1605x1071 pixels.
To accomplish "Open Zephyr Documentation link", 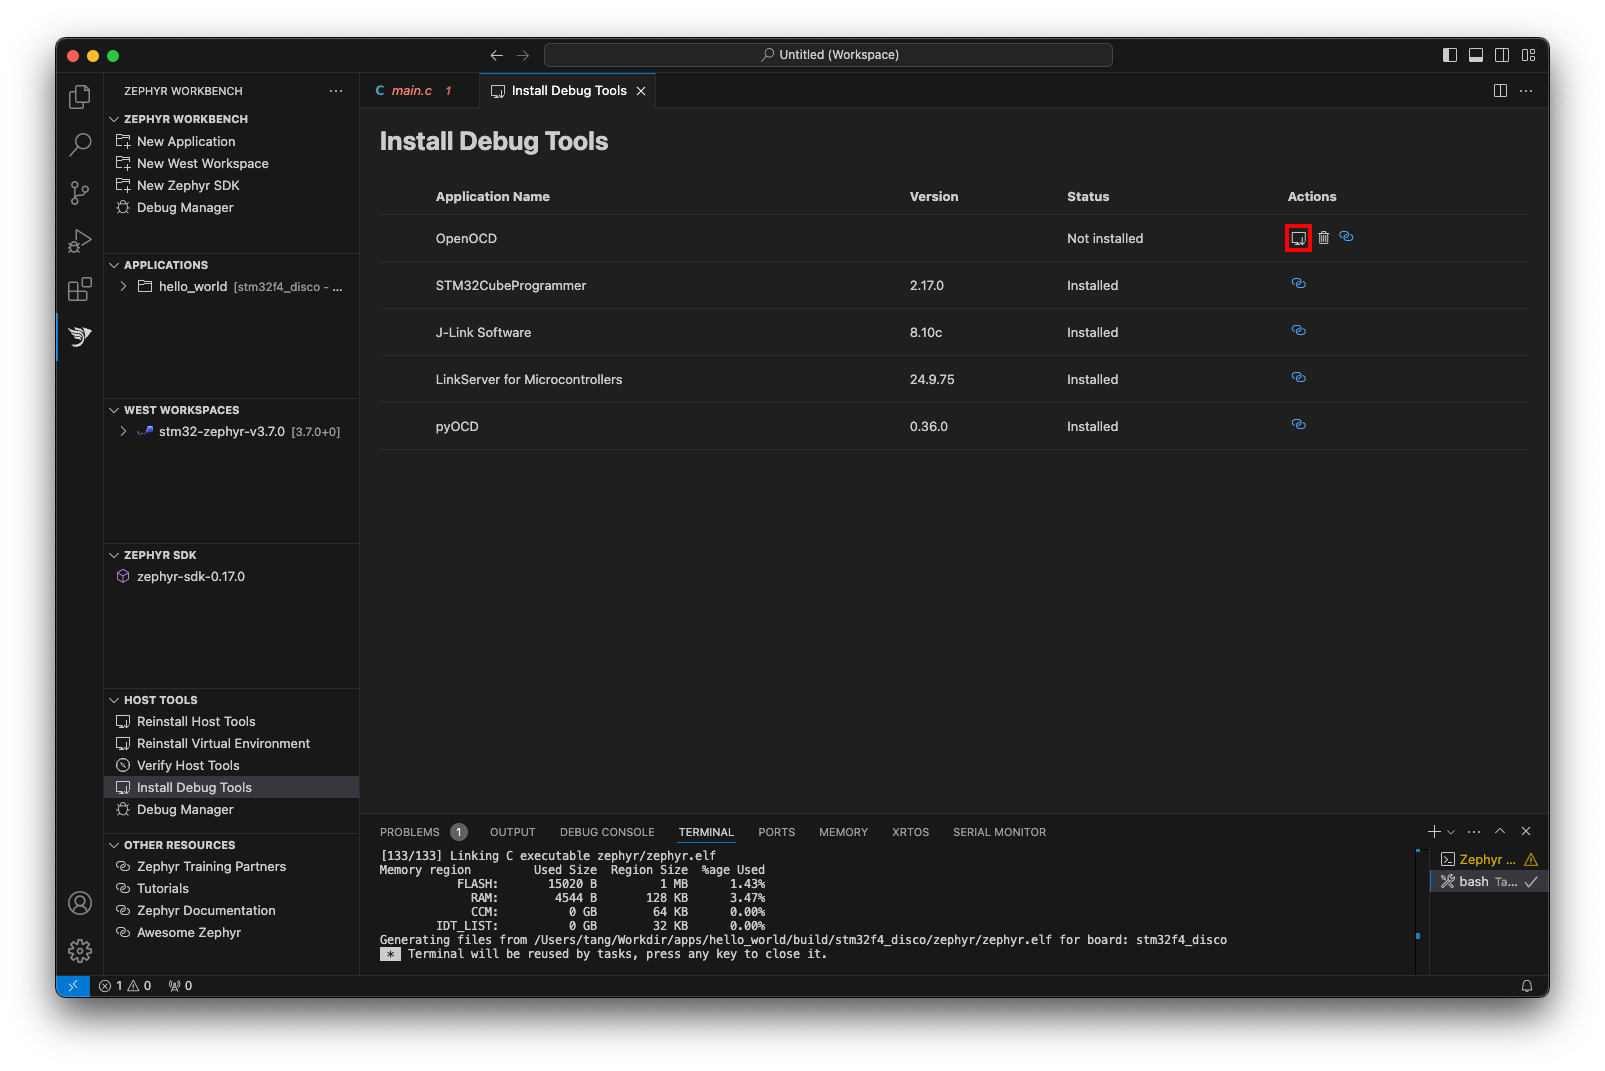I will (x=205, y=910).
